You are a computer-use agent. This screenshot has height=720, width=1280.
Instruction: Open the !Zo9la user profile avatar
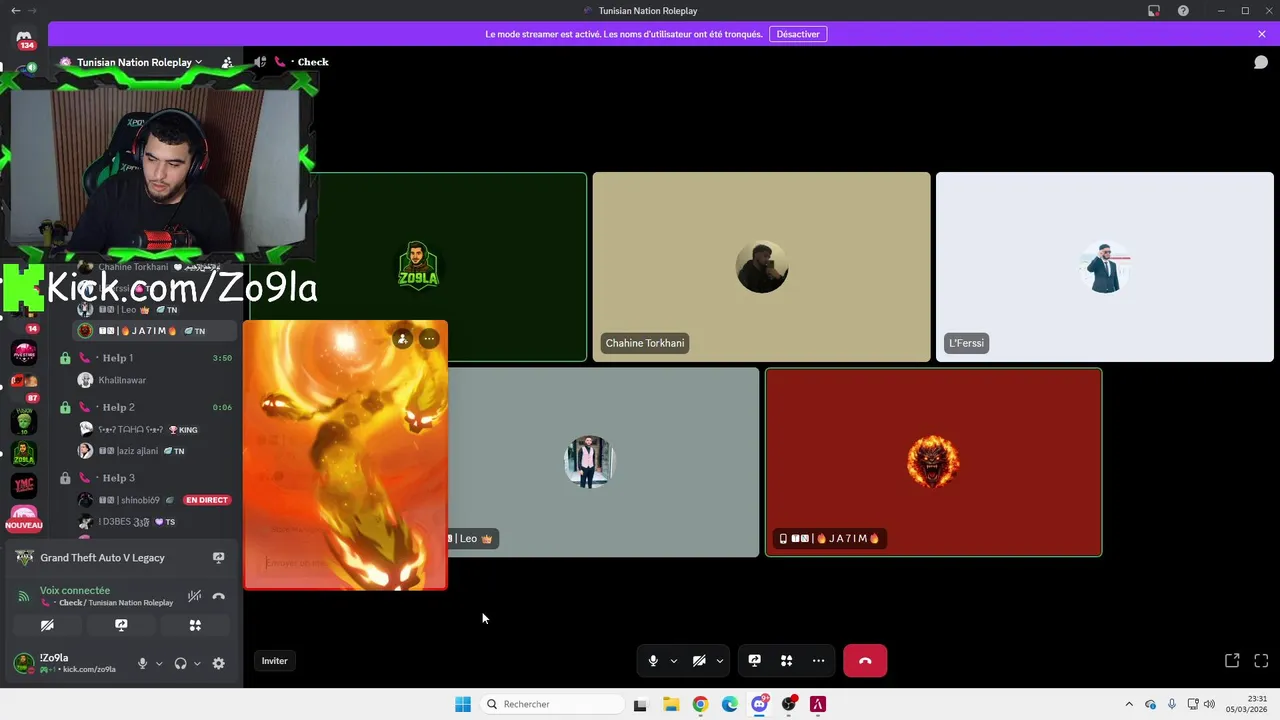click(23, 663)
